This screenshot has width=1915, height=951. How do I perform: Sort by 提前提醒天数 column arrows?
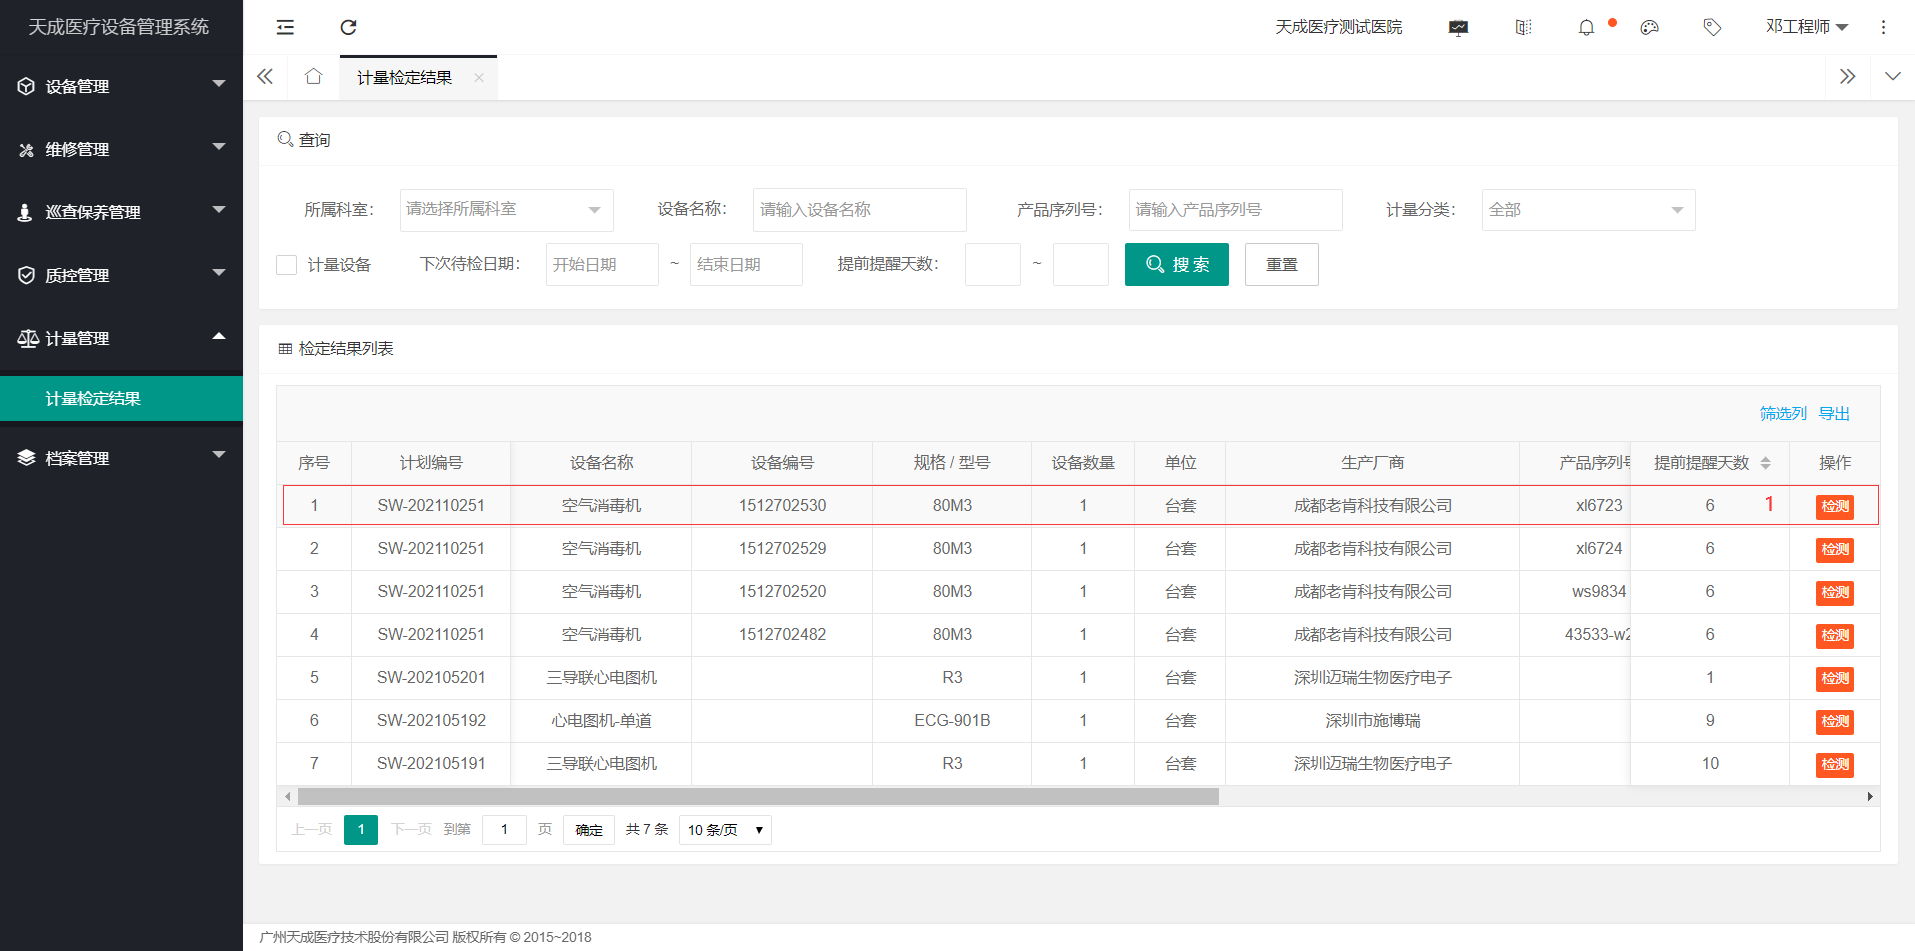1765,463
